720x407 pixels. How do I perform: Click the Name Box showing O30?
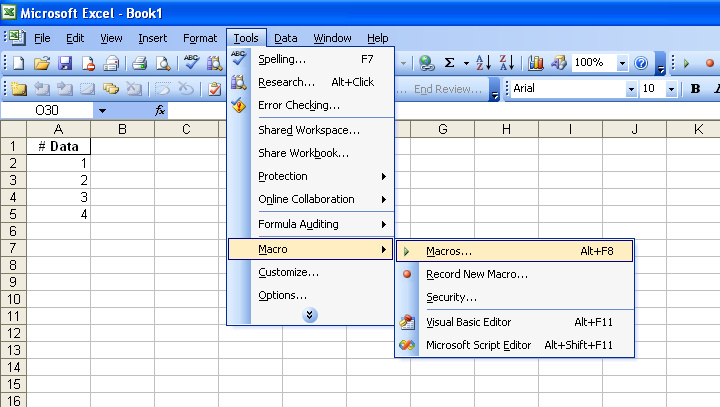(47, 111)
